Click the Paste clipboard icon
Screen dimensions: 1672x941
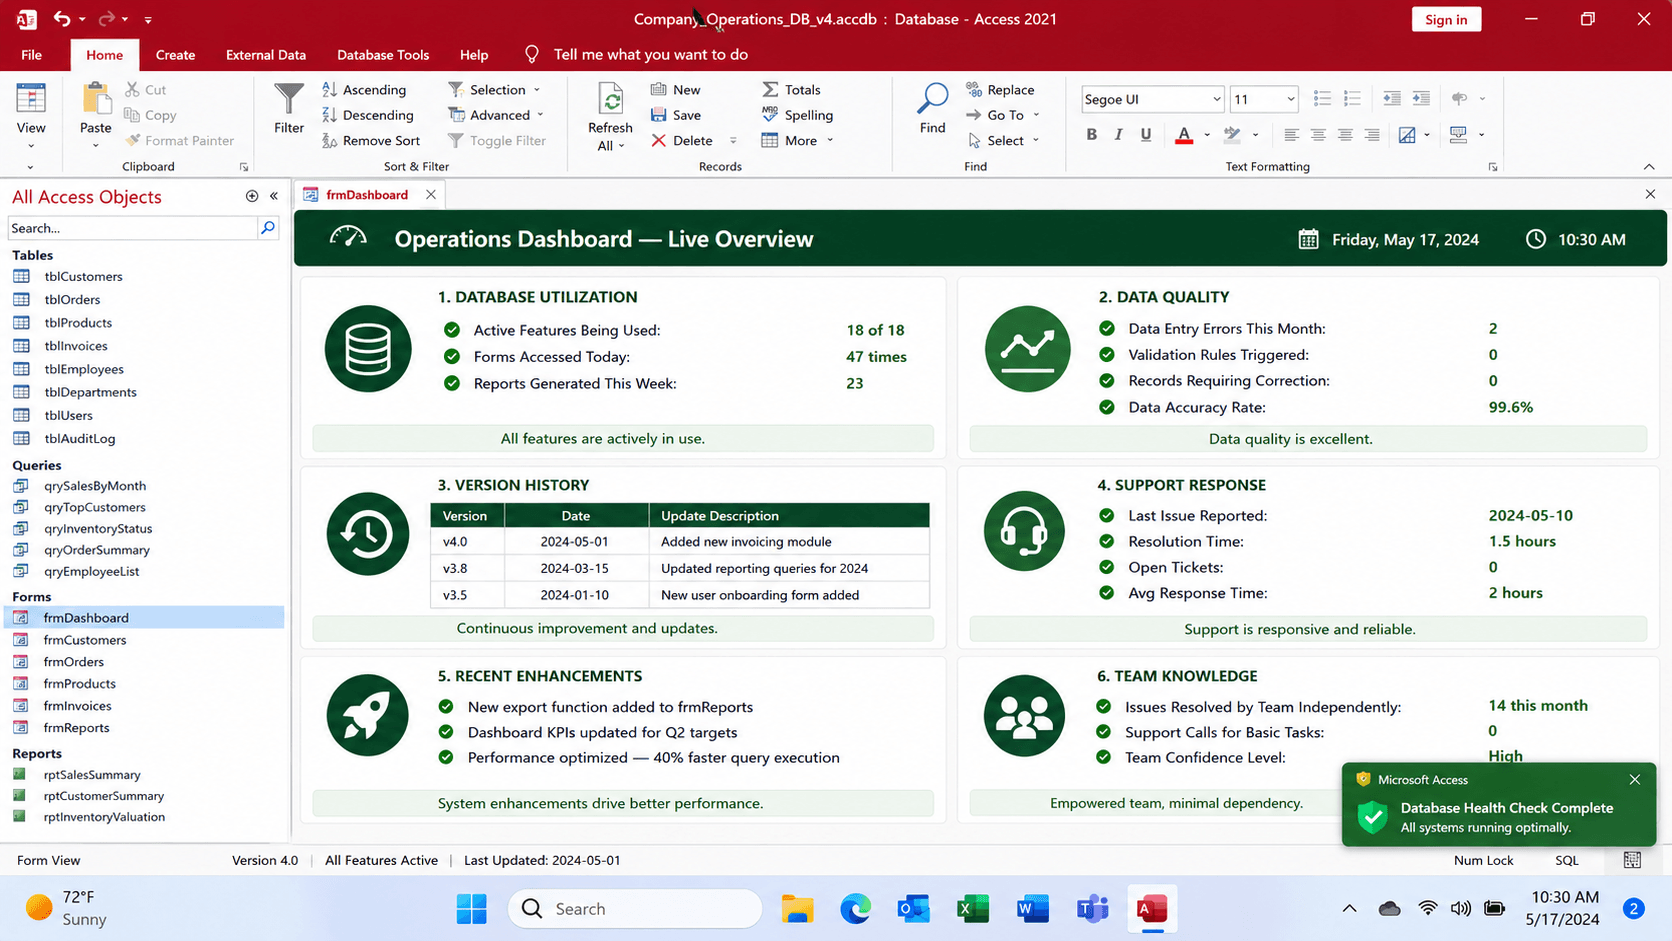[96, 99]
